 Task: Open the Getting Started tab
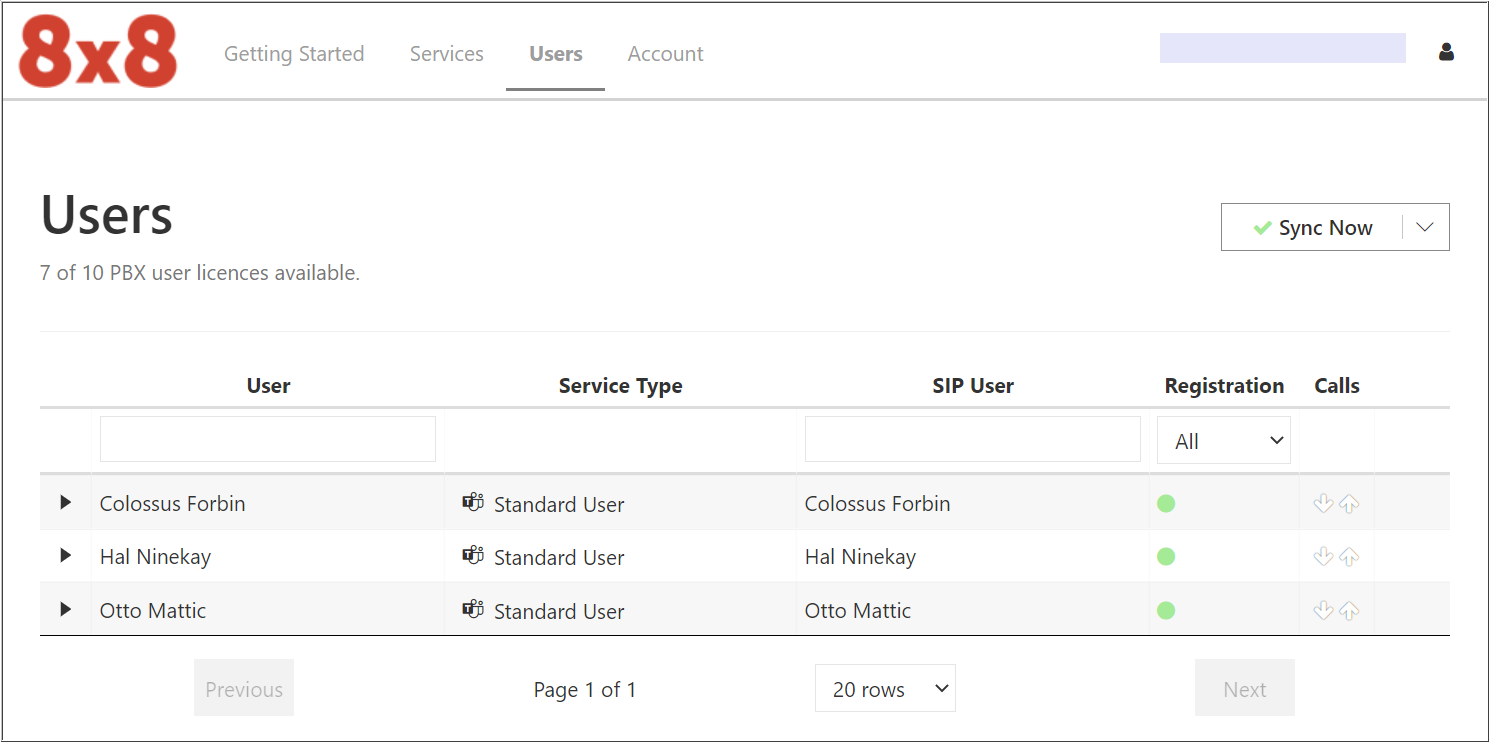point(294,54)
